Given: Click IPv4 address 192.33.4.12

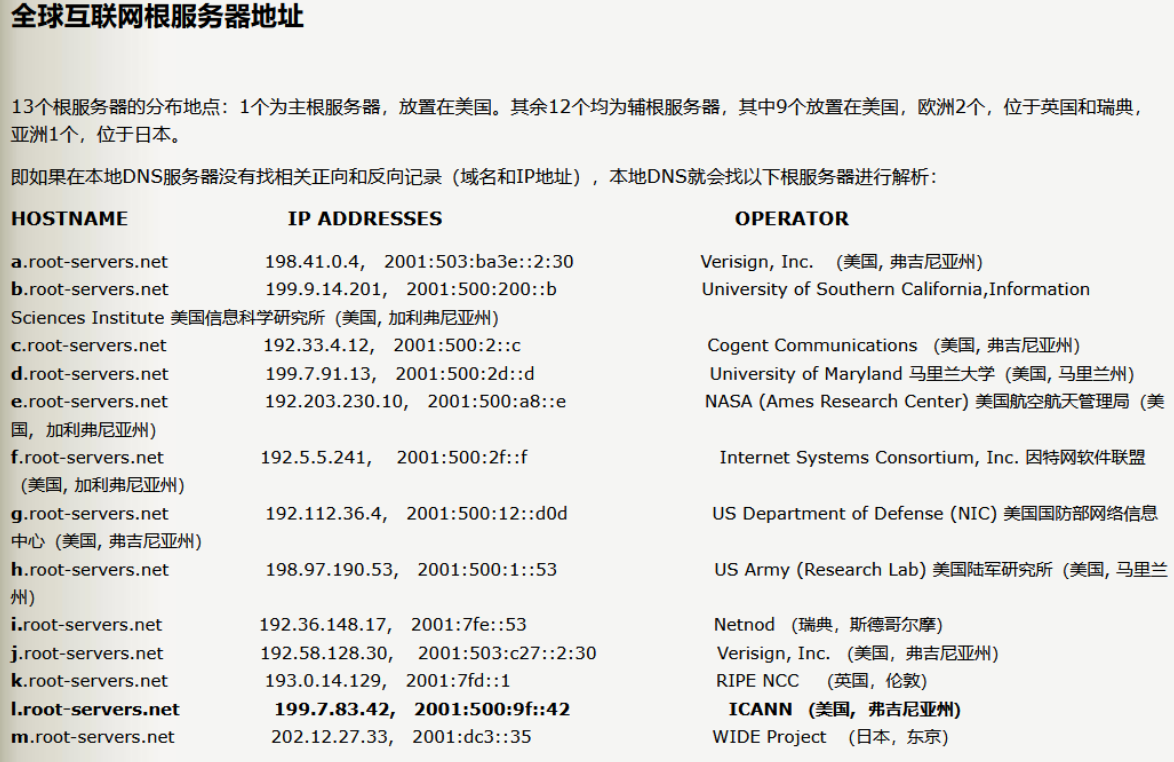Looking at the screenshot, I should click(x=319, y=346).
